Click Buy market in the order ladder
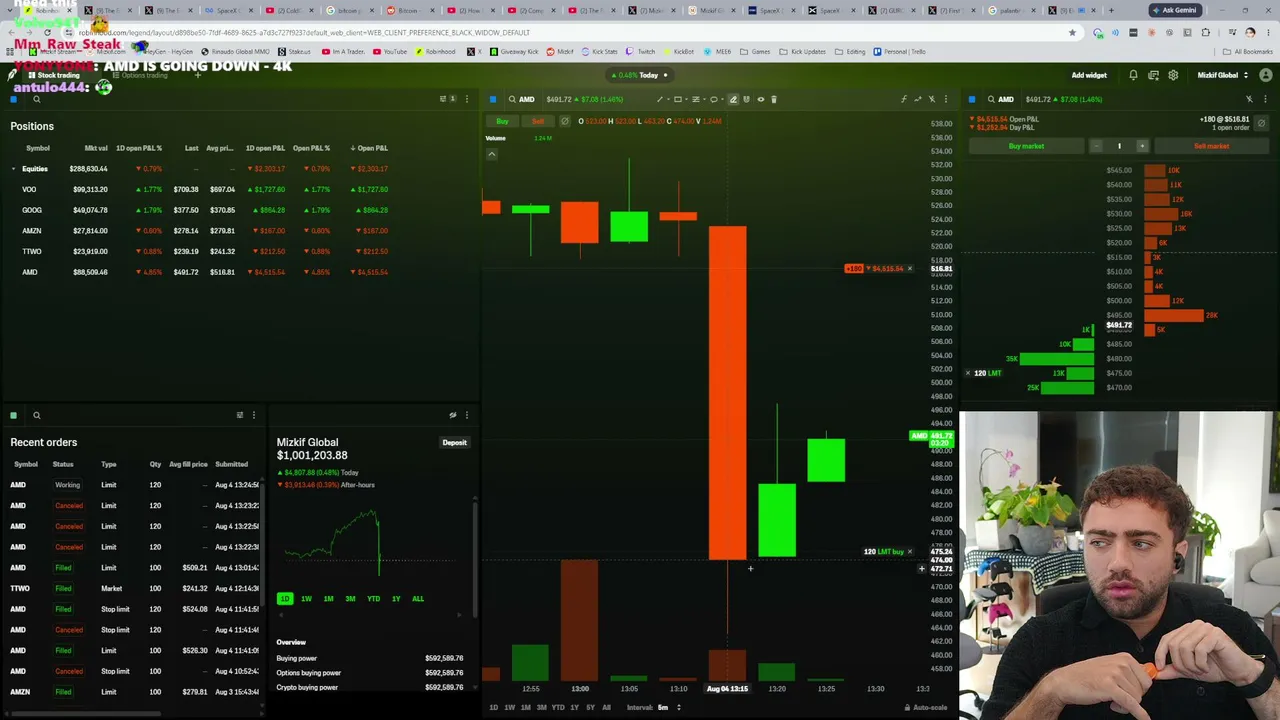1280x720 pixels. pyautogui.click(x=1026, y=146)
